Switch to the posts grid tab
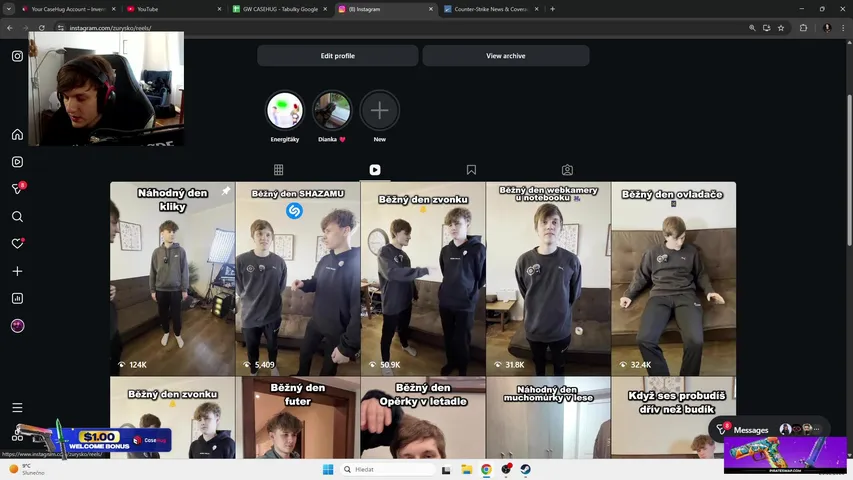The height and width of the screenshot is (480, 853). coord(279,170)
